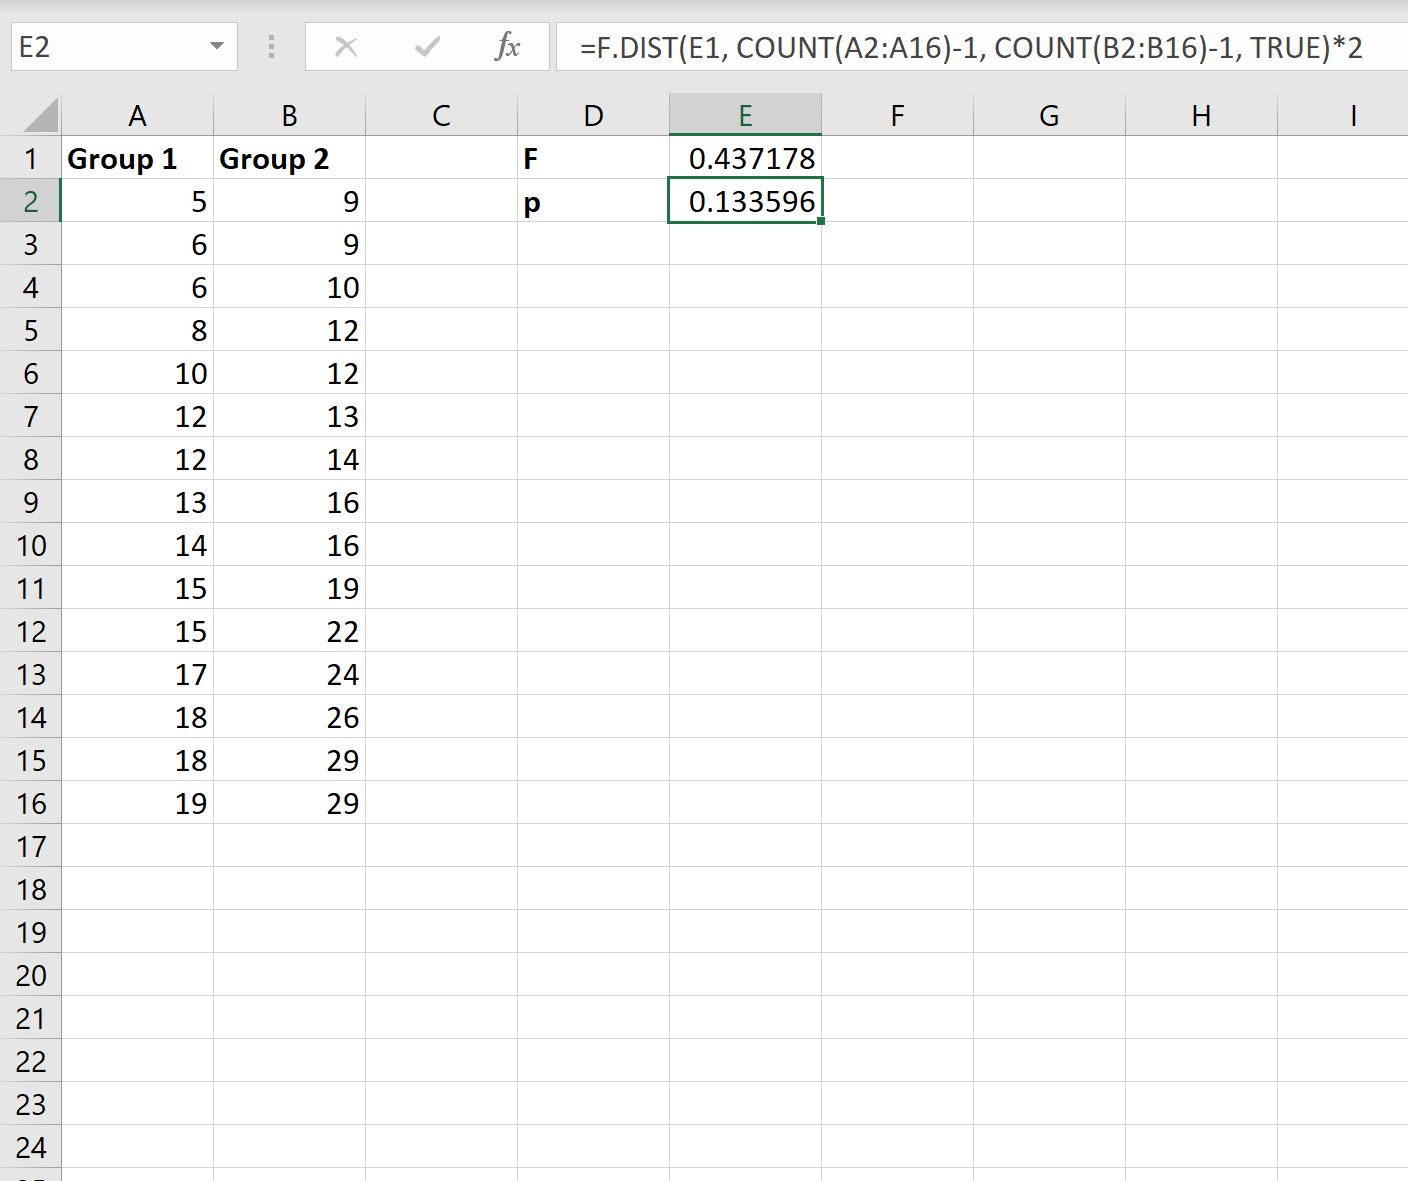Image resolution: width=1408 pixels, height=1181 pixels.
Task: Select row 16 header
Action: (x=31, y=803)
